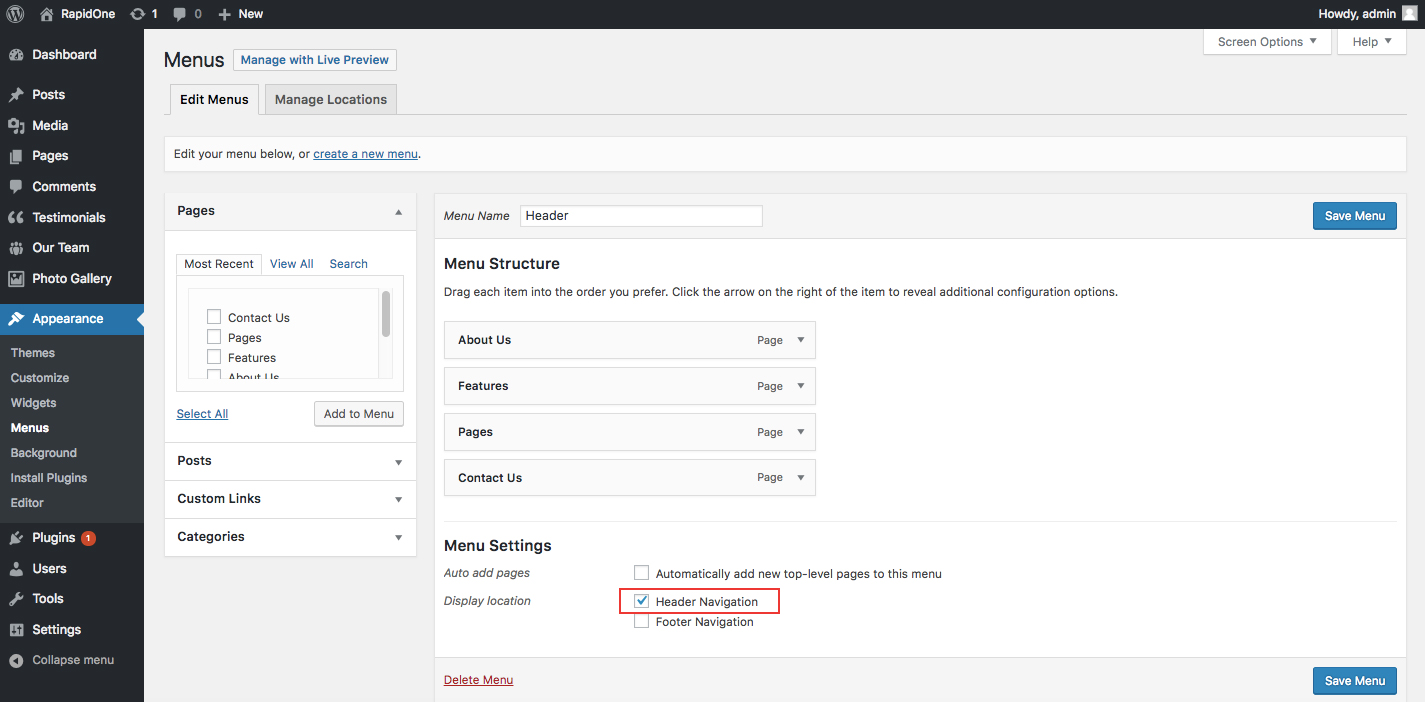The image size is (1425, 702).
Task: Select the View All pages tab
Action: coord(292,264)
